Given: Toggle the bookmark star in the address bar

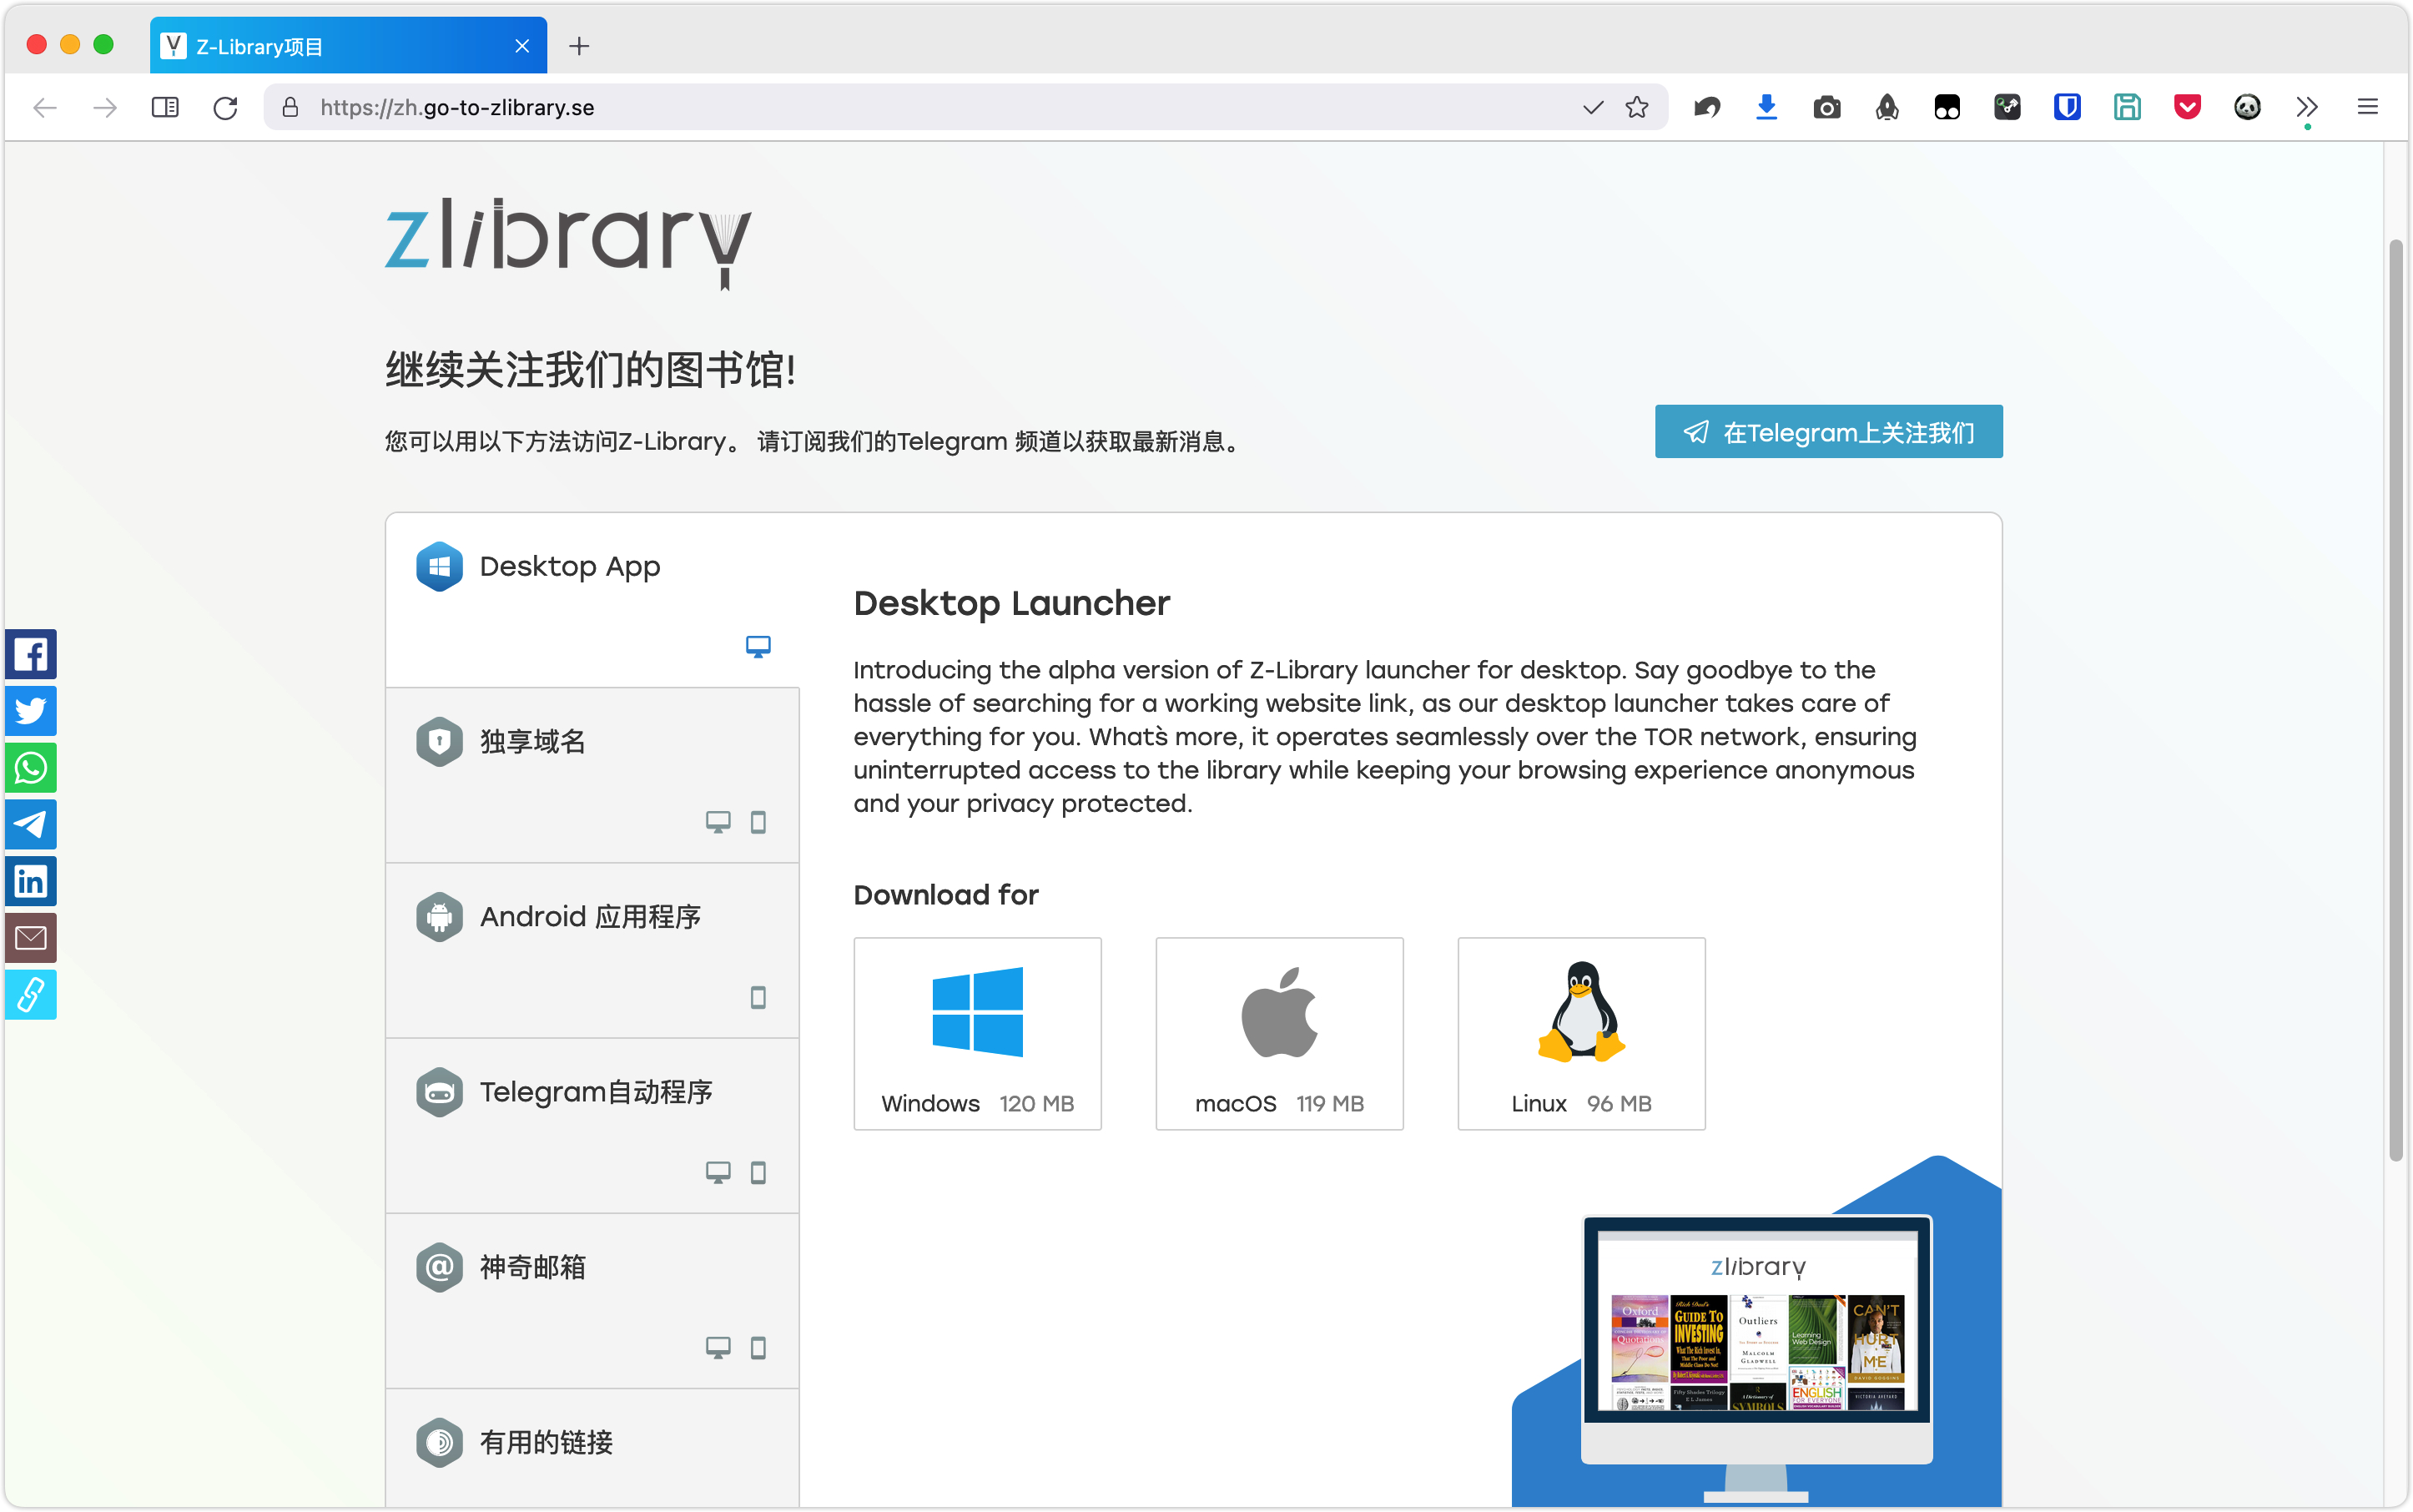Looking at the screenshot, I should pyautogui.click(x=1637, y=107).
